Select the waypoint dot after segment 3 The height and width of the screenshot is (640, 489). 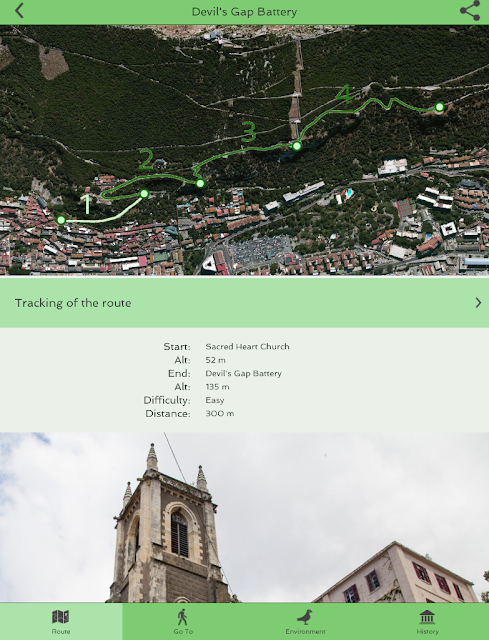click(x=297, y=146)
